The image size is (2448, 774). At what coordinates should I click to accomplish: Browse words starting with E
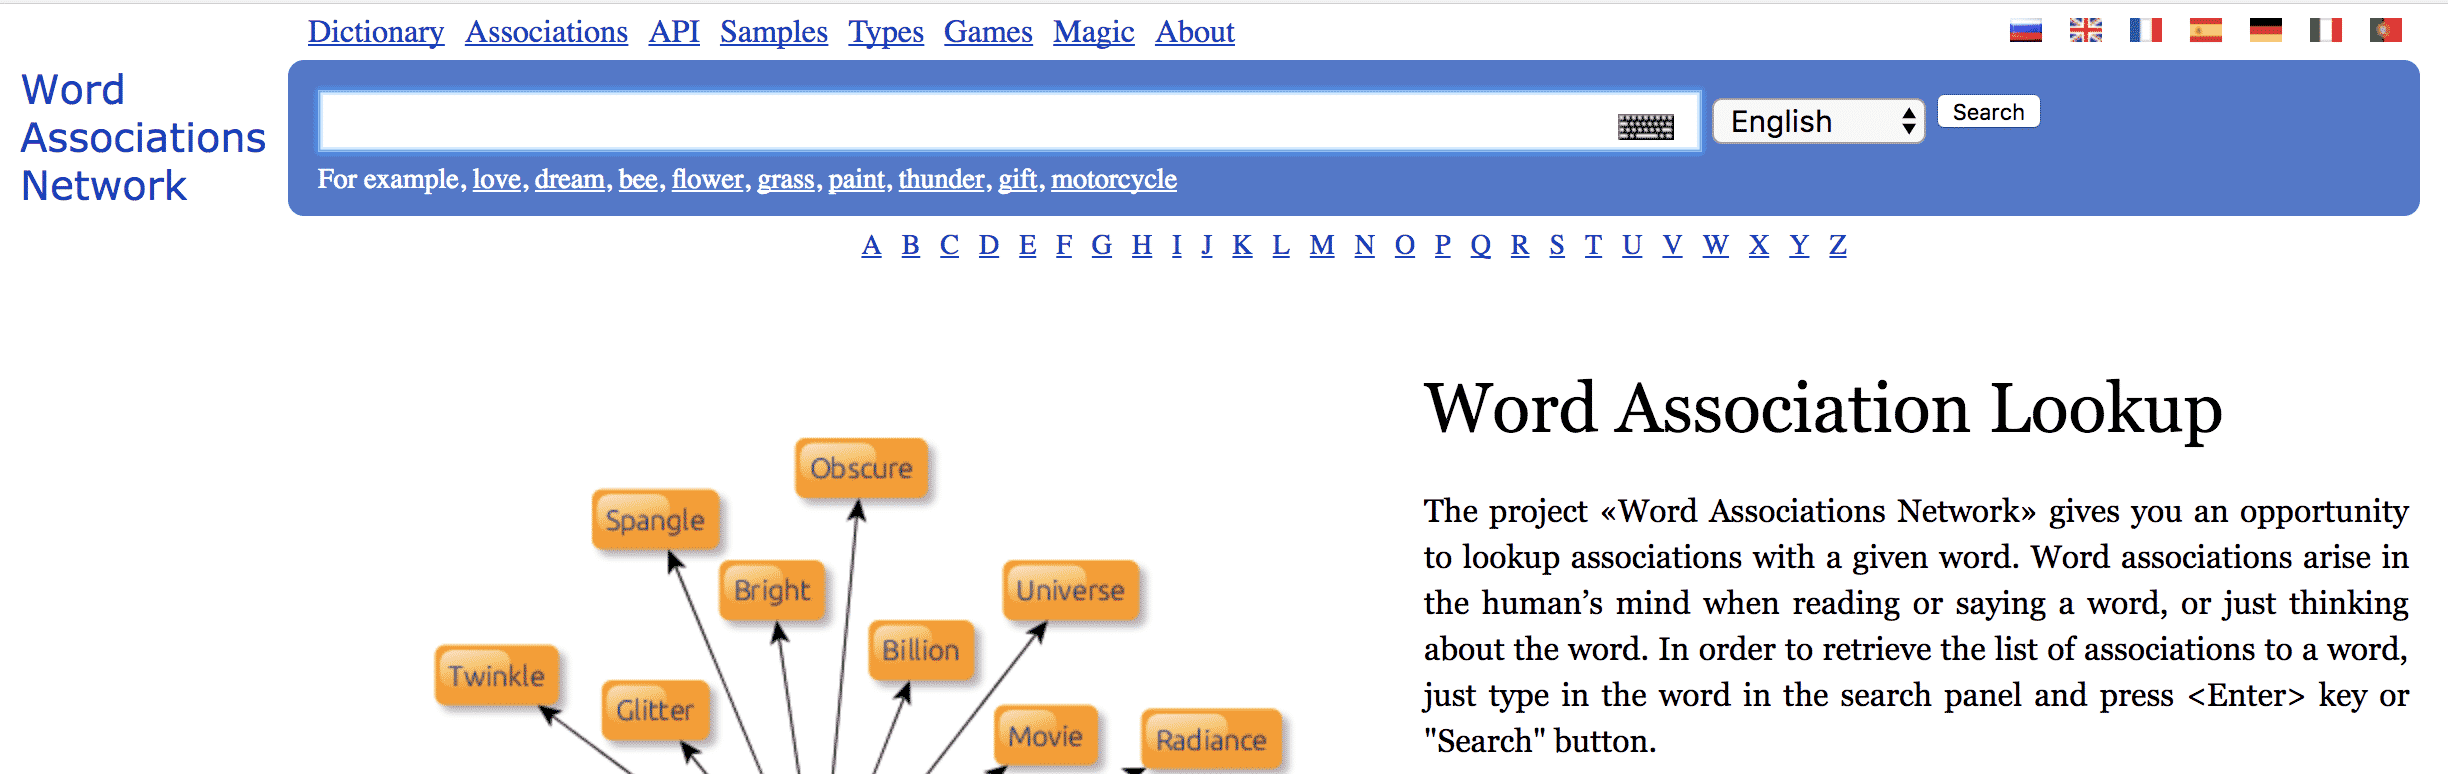click(x=1027, y=245)
